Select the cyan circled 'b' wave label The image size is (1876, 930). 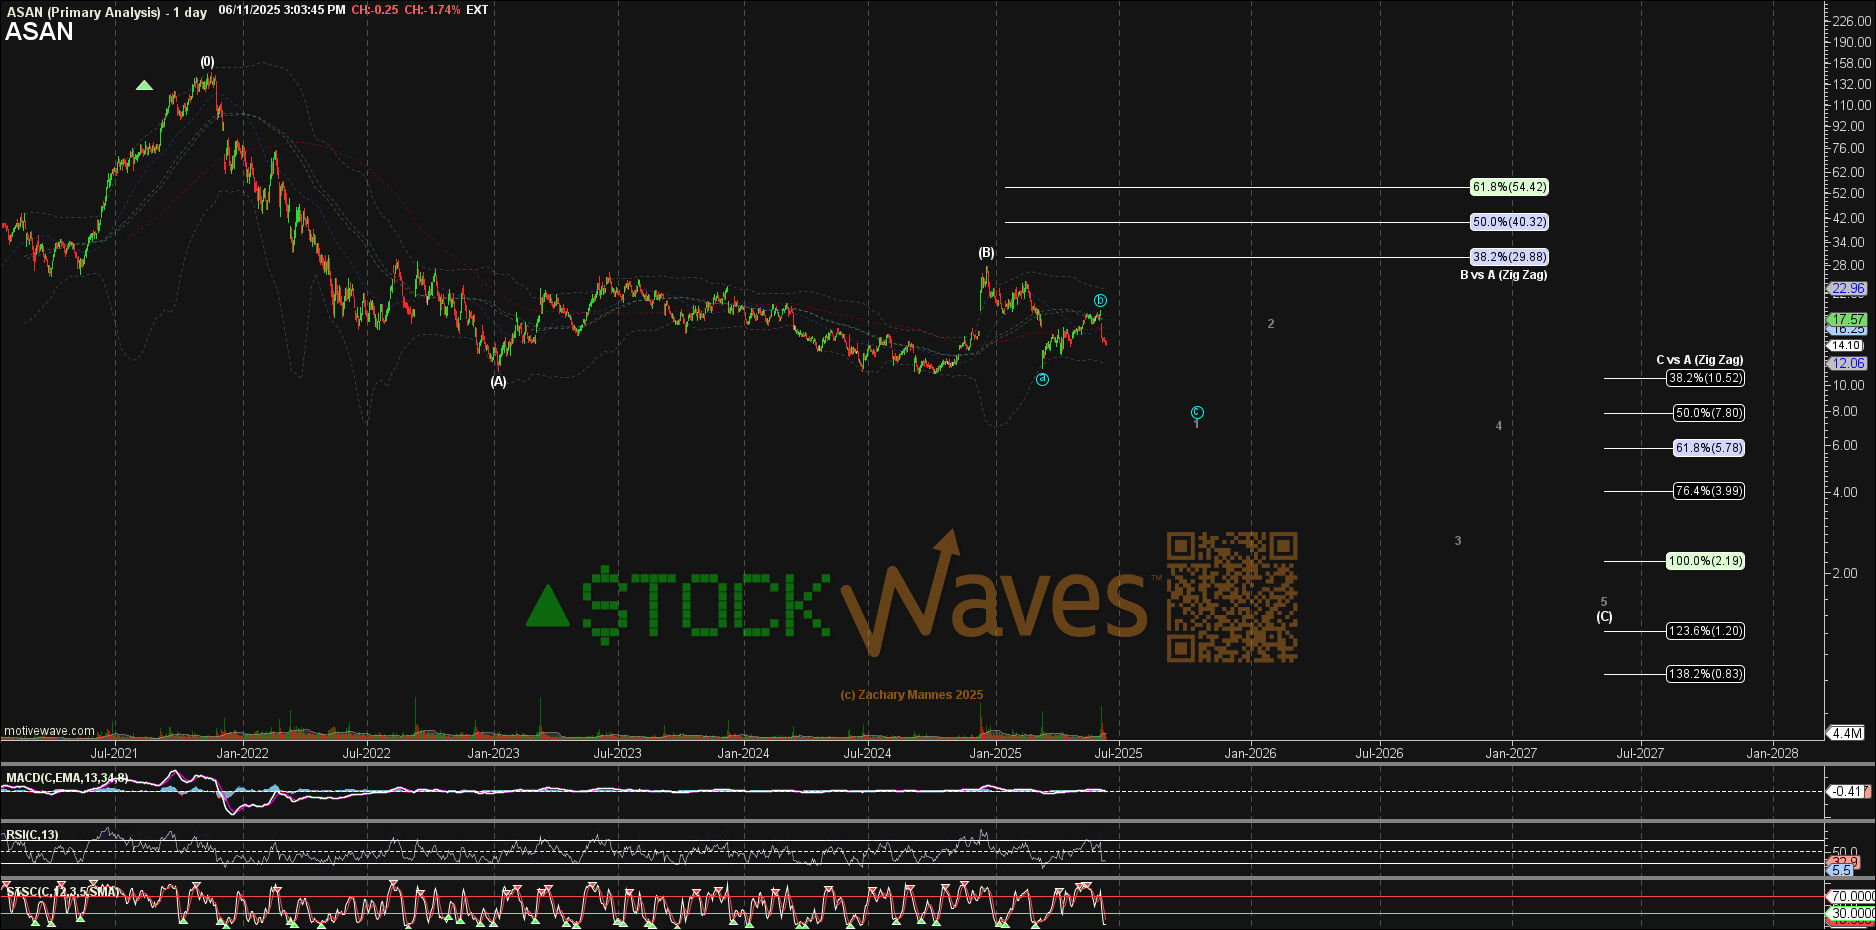[1100, 300]
